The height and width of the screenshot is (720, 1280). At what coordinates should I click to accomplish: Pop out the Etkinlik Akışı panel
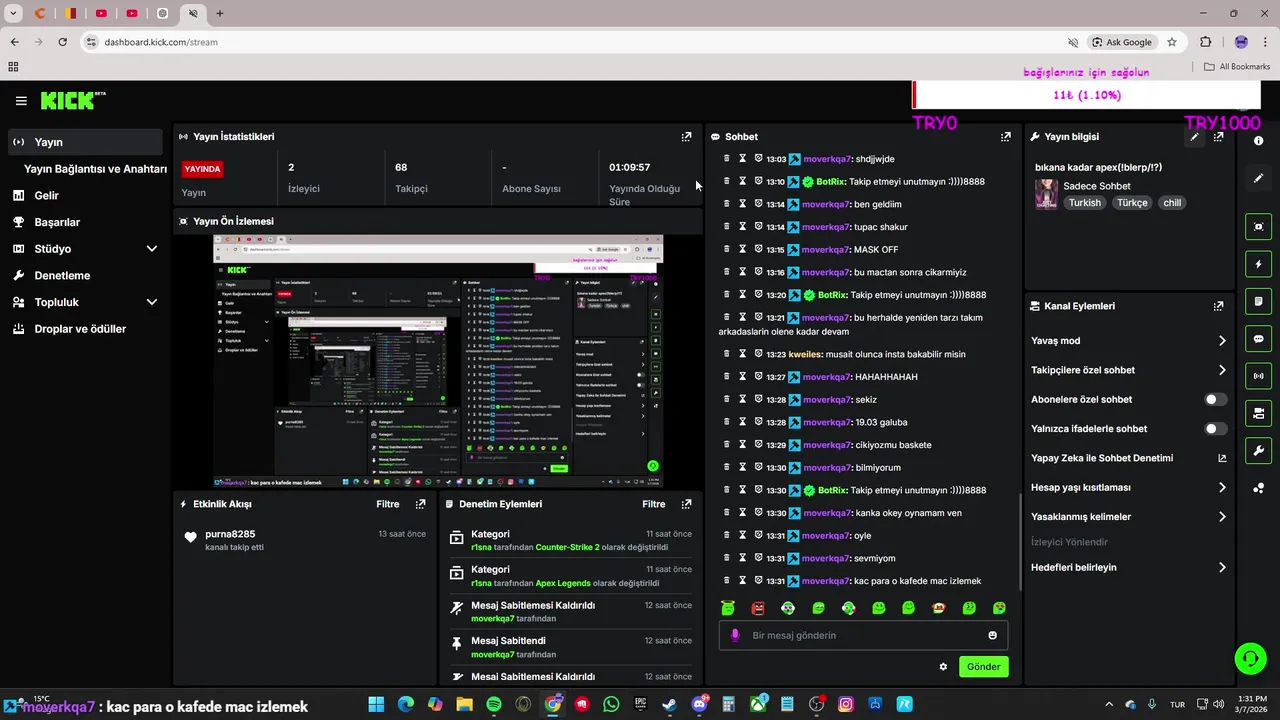pos(420,505)
